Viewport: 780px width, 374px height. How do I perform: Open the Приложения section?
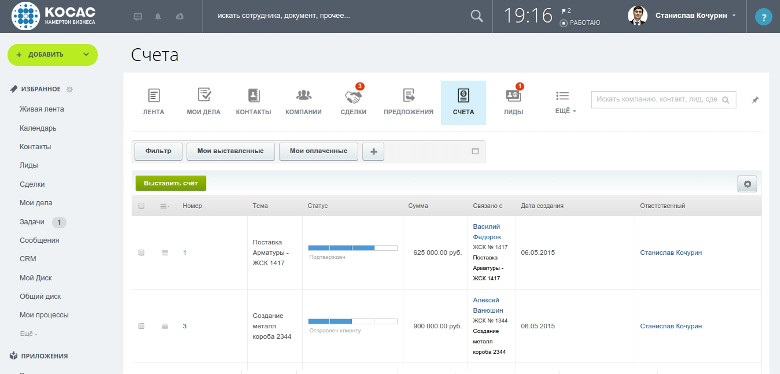[x=39, y=356]
